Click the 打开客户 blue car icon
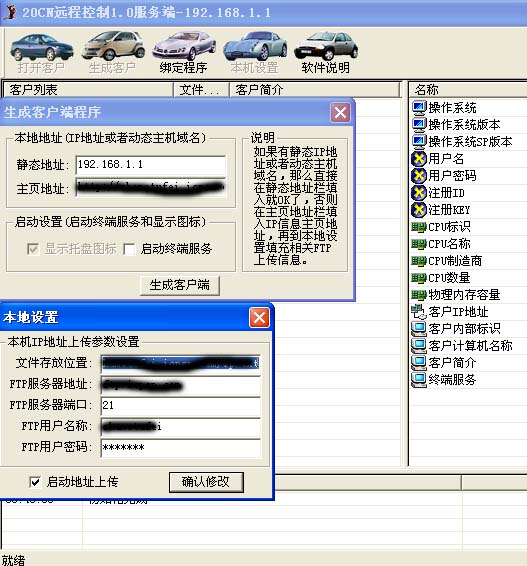Image resolution: width=527 pixels, height=566 pixels. 42,47
